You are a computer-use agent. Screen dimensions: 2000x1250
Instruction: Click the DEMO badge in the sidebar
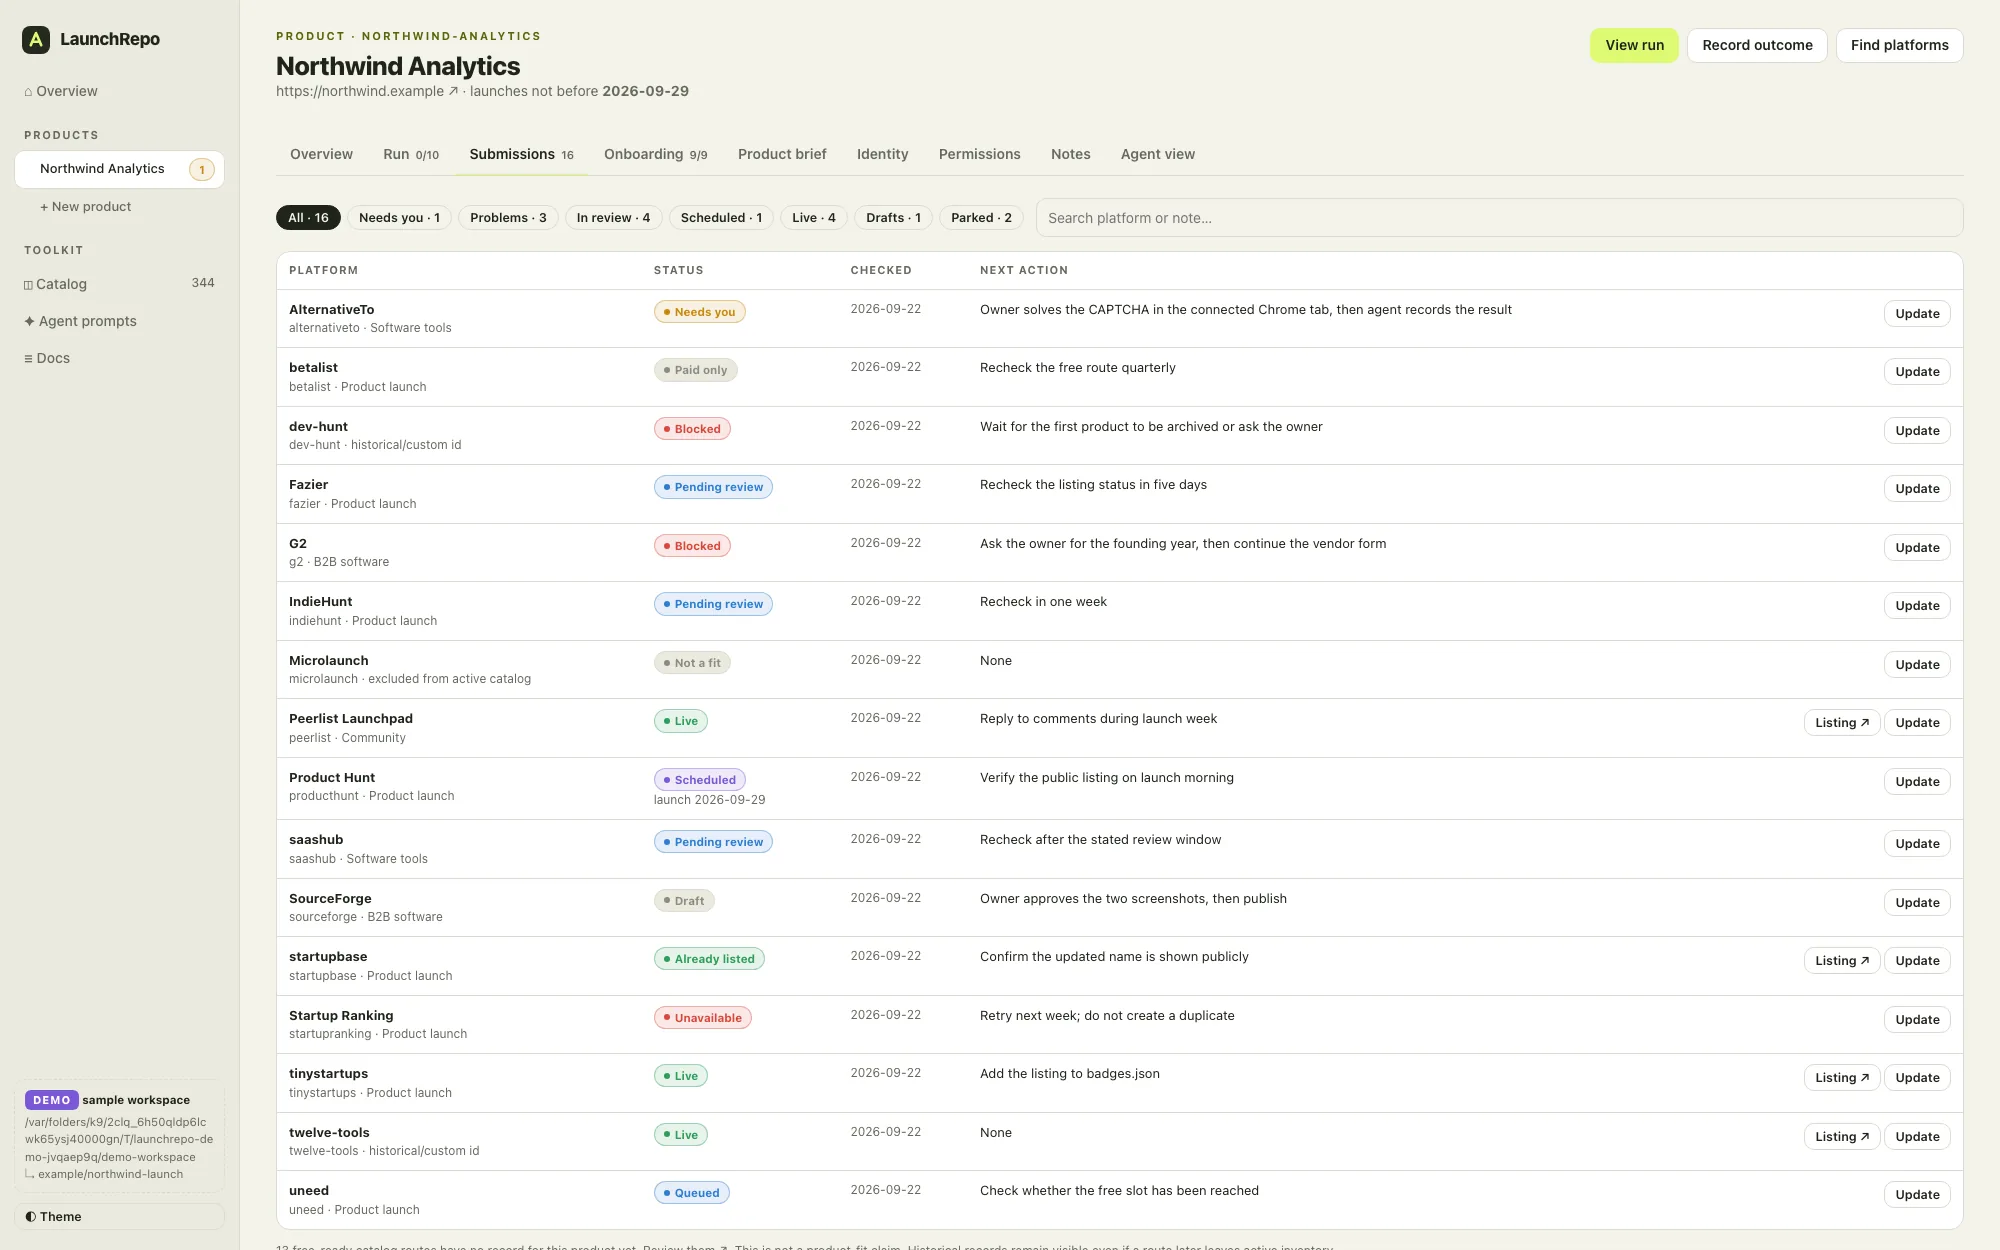[51, 1100]
